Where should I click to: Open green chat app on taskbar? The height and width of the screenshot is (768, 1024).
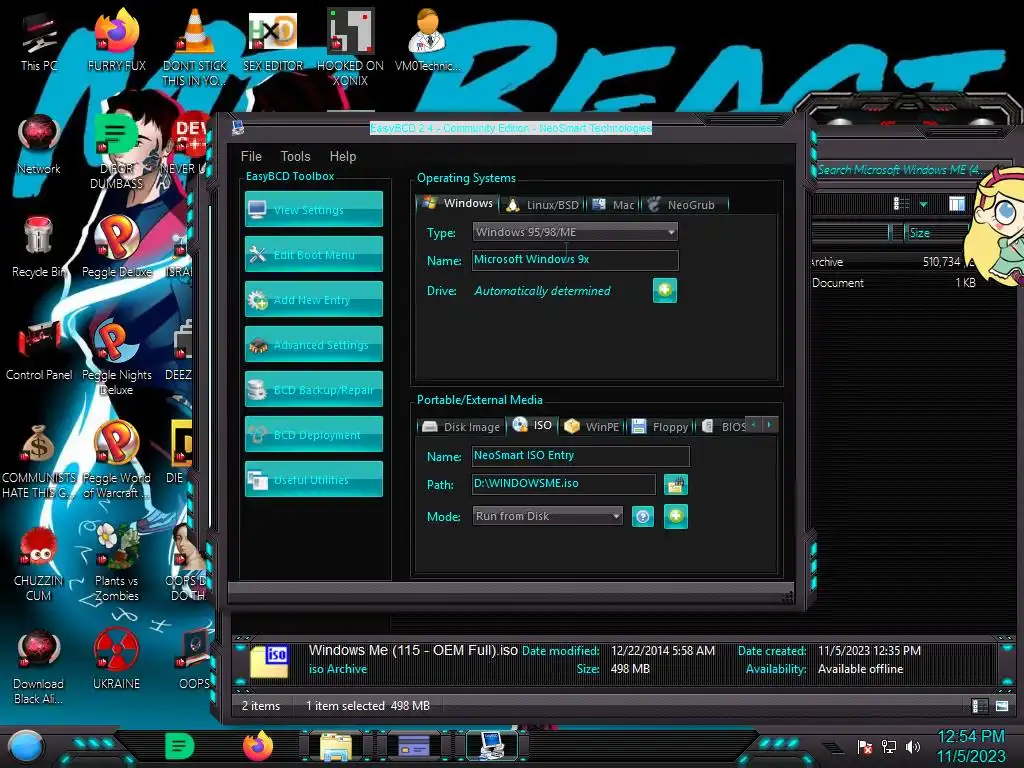pos(180,746)
